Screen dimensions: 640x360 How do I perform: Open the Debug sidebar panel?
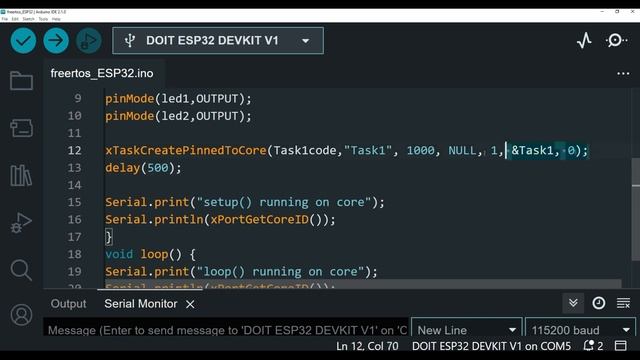21,223
